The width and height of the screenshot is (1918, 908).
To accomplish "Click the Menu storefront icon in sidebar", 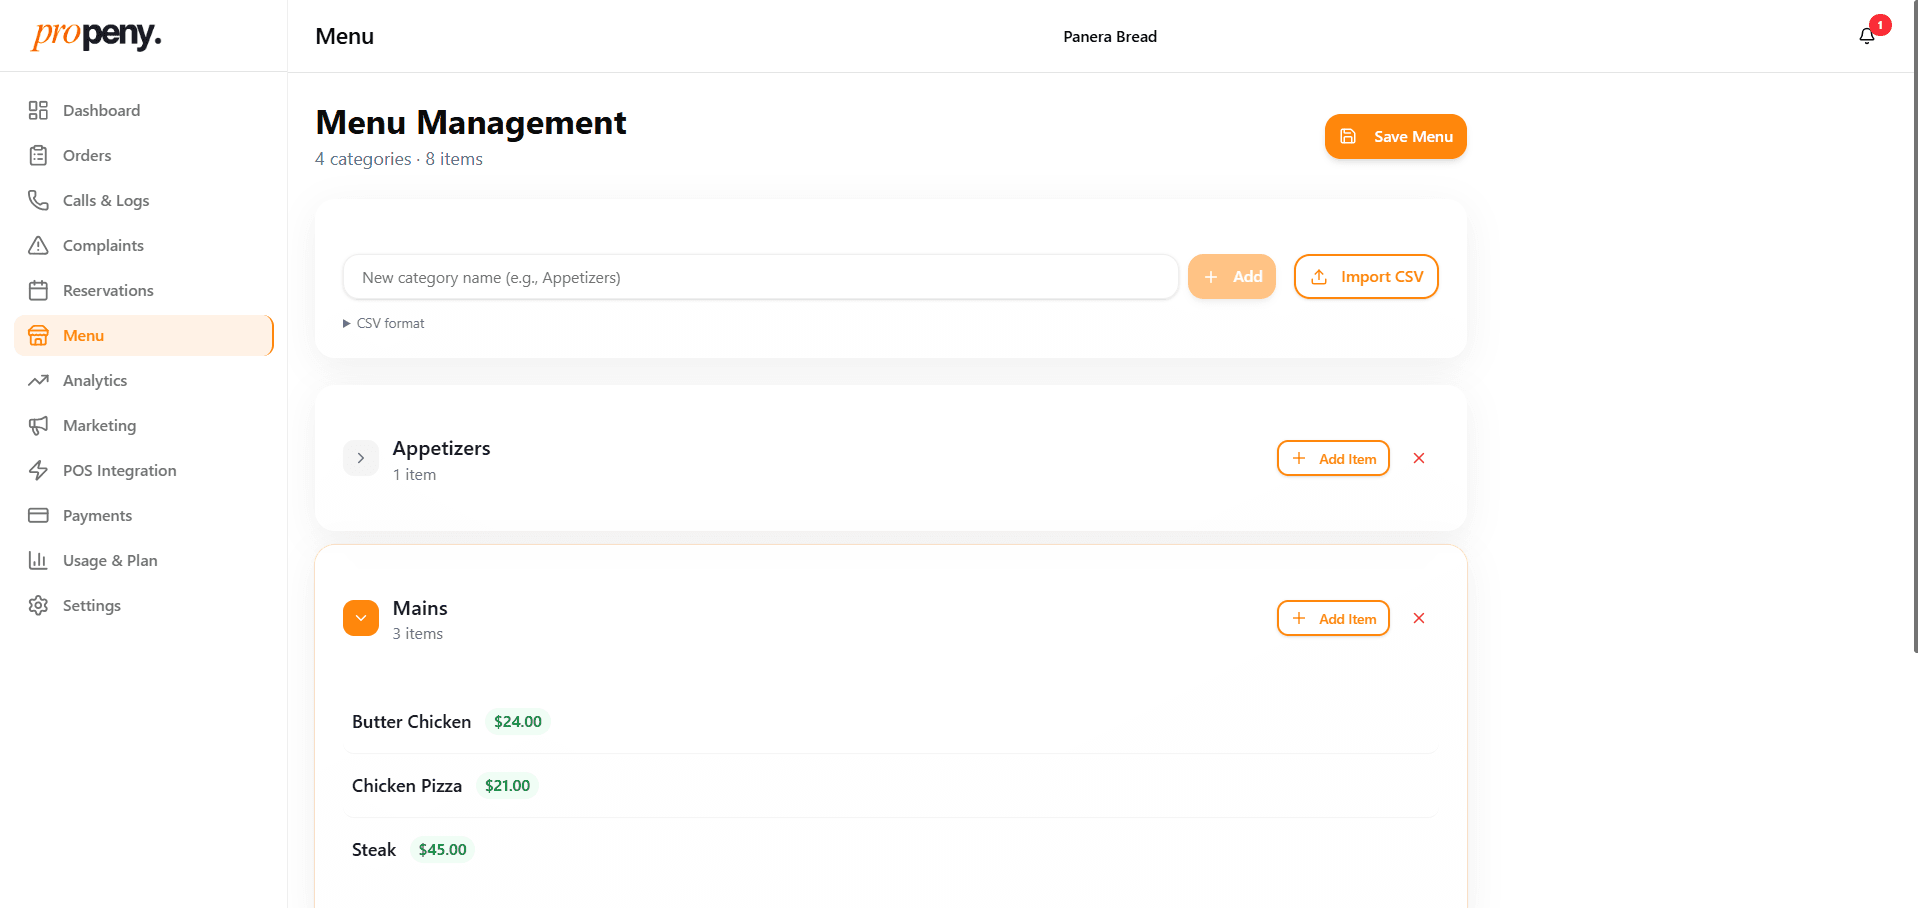I will click(x=38, y=335).
